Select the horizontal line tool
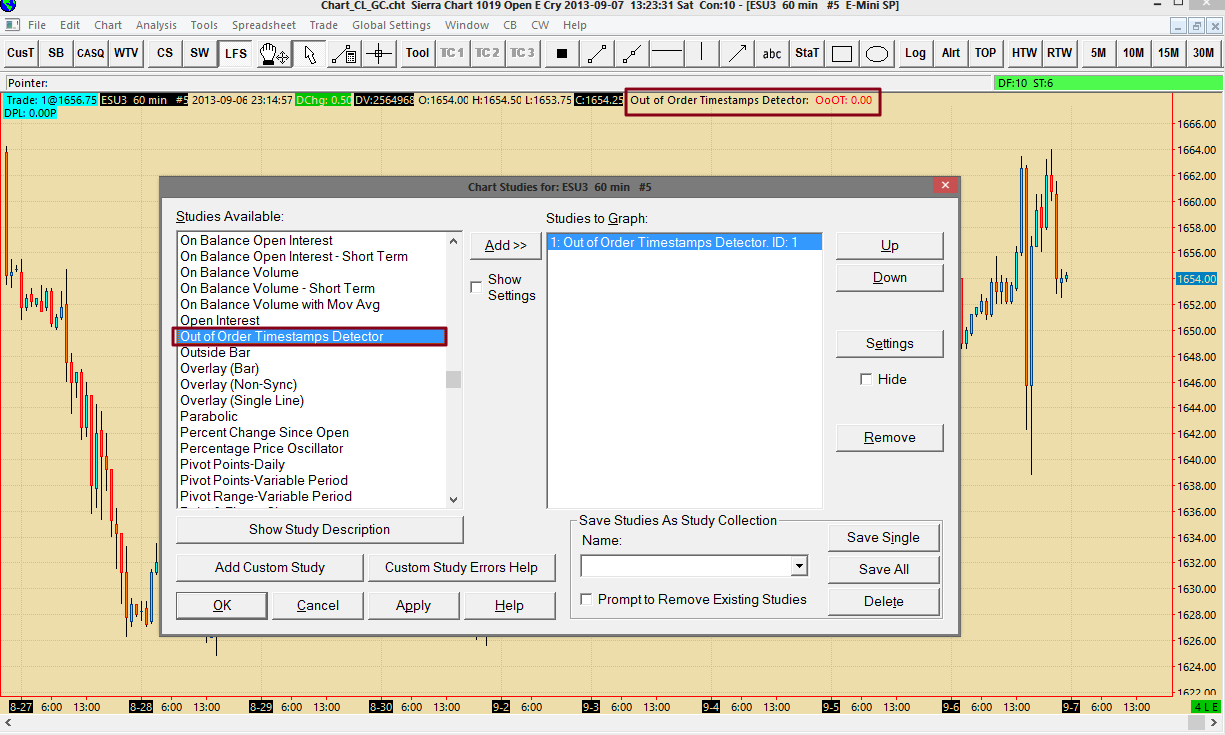 667,53
